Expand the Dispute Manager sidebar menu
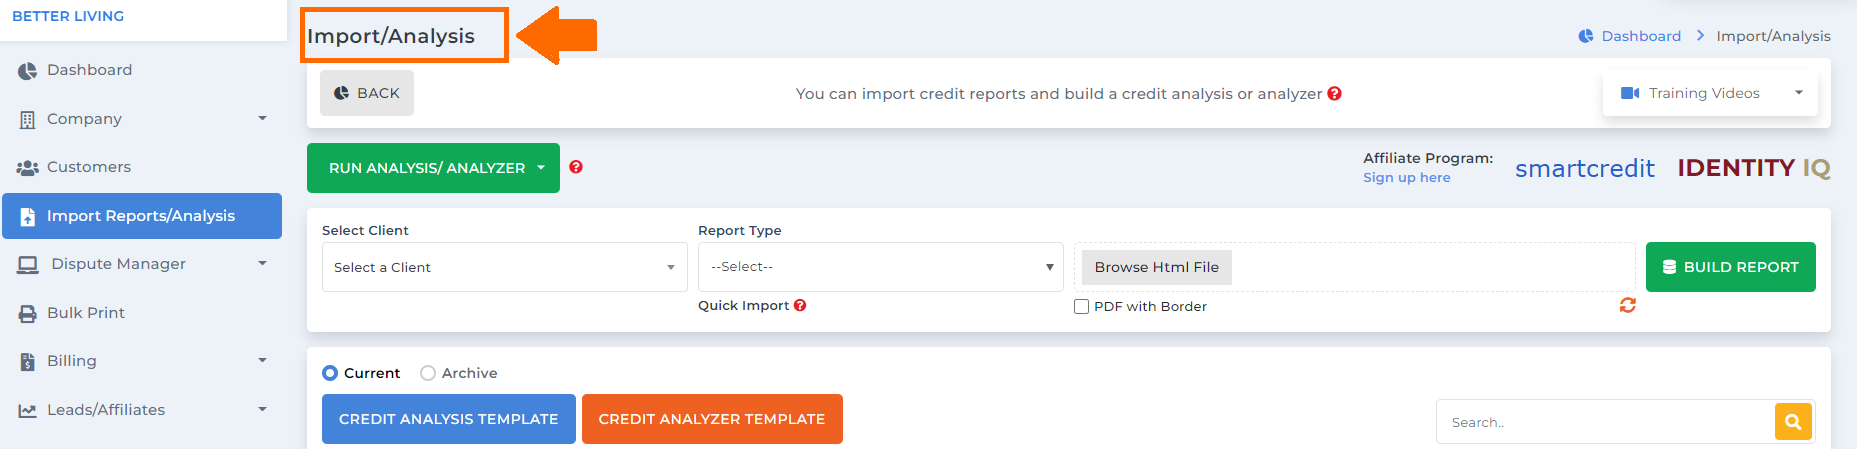Screen dimensions: 1857x449 (x=141, y=264)
